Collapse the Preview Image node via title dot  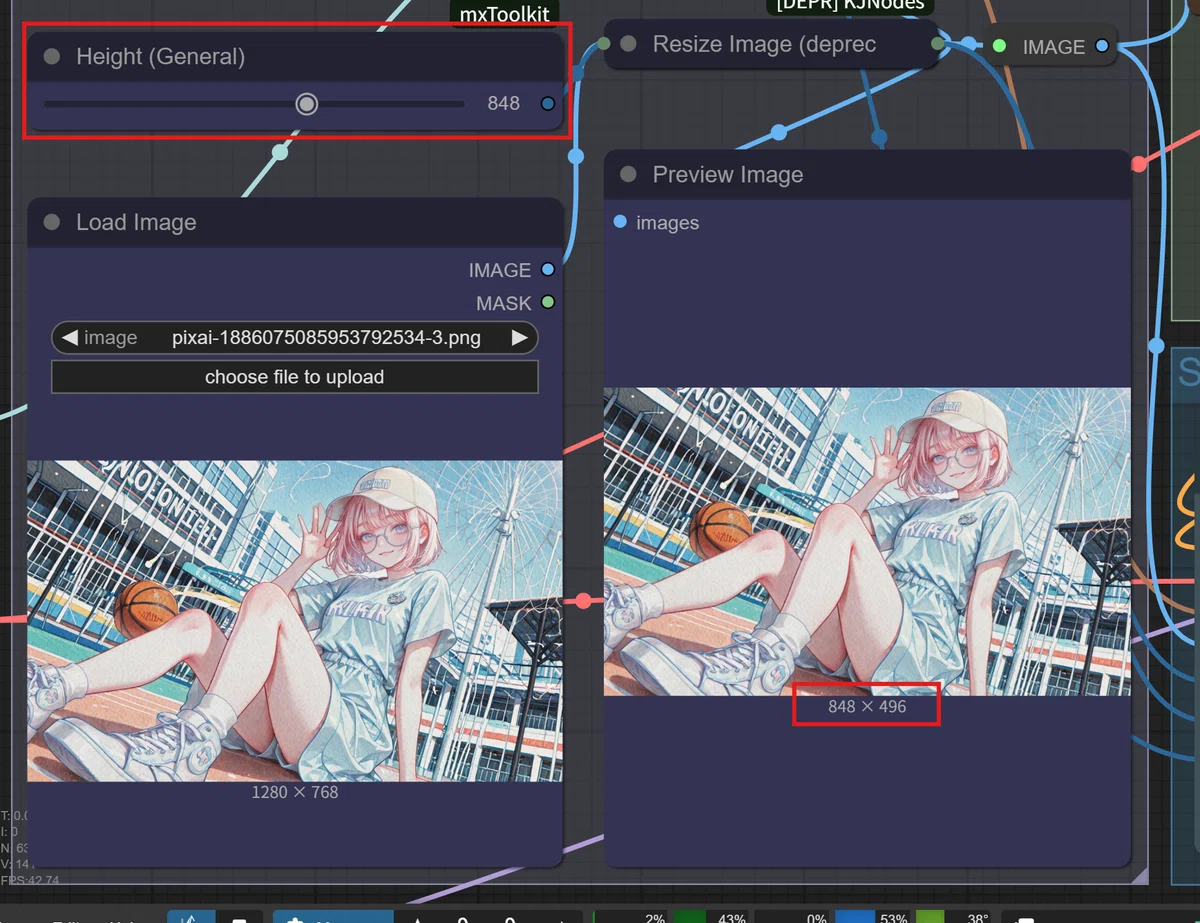628,175
